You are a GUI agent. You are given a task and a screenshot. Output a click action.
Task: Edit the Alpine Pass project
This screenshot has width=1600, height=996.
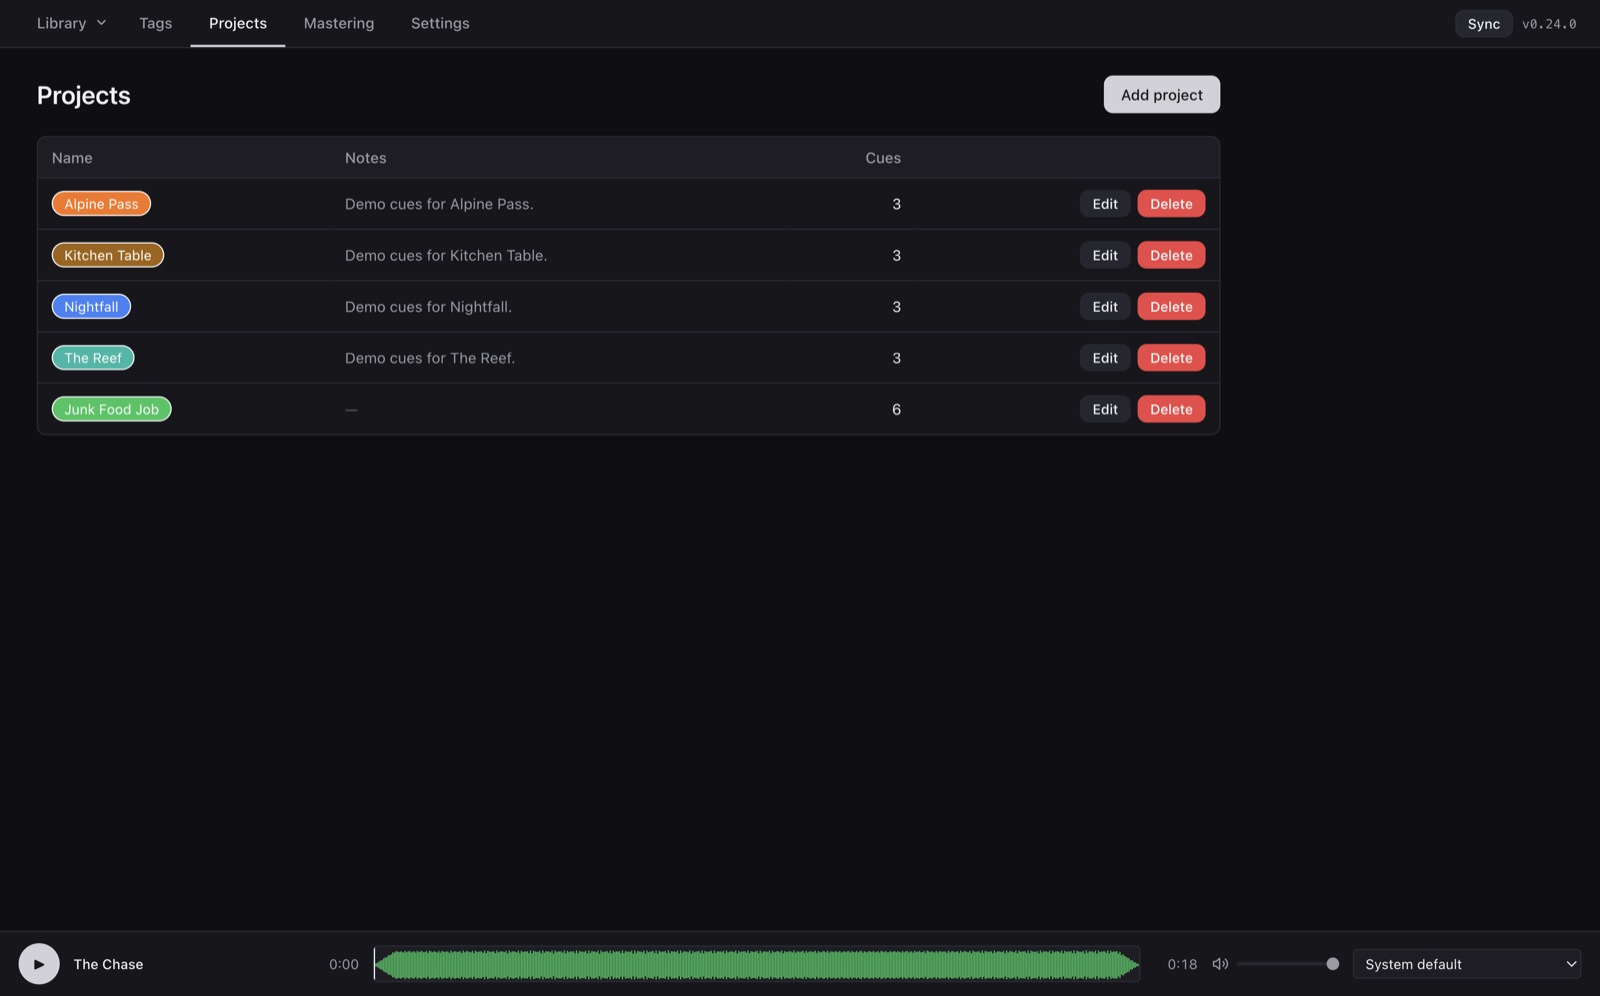(1105, 204)
